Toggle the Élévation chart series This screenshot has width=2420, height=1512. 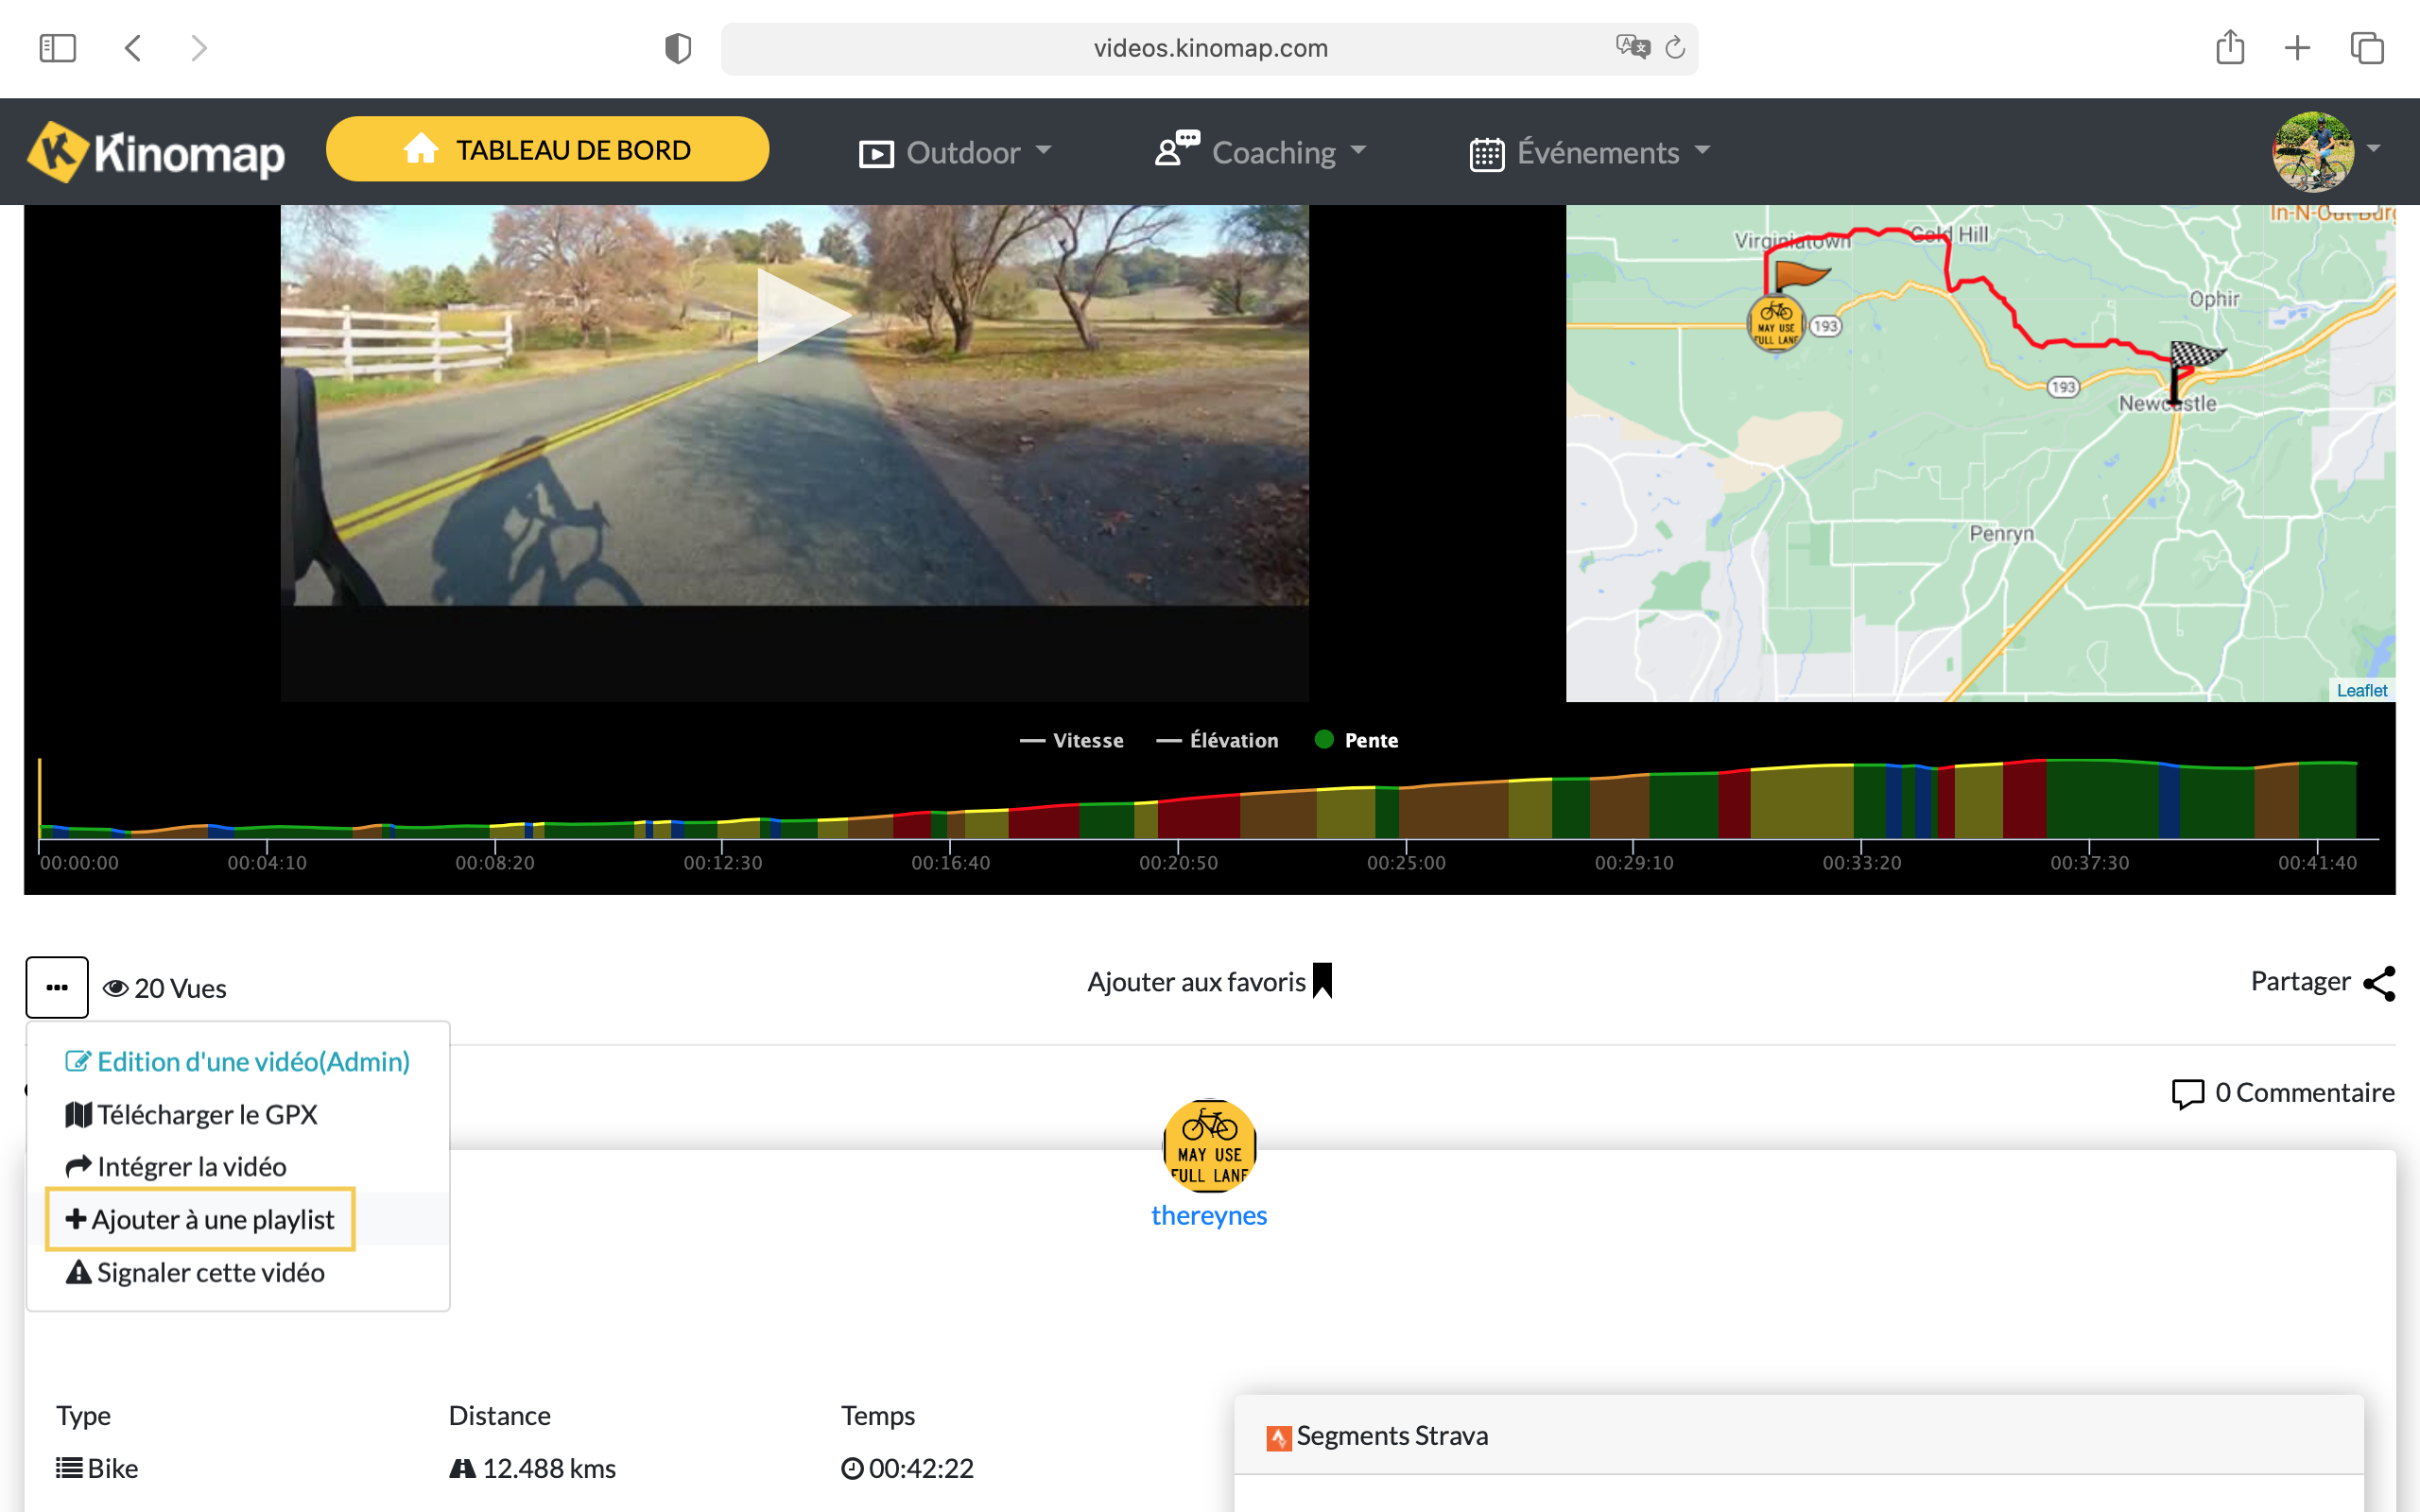tap(1217, 740)
